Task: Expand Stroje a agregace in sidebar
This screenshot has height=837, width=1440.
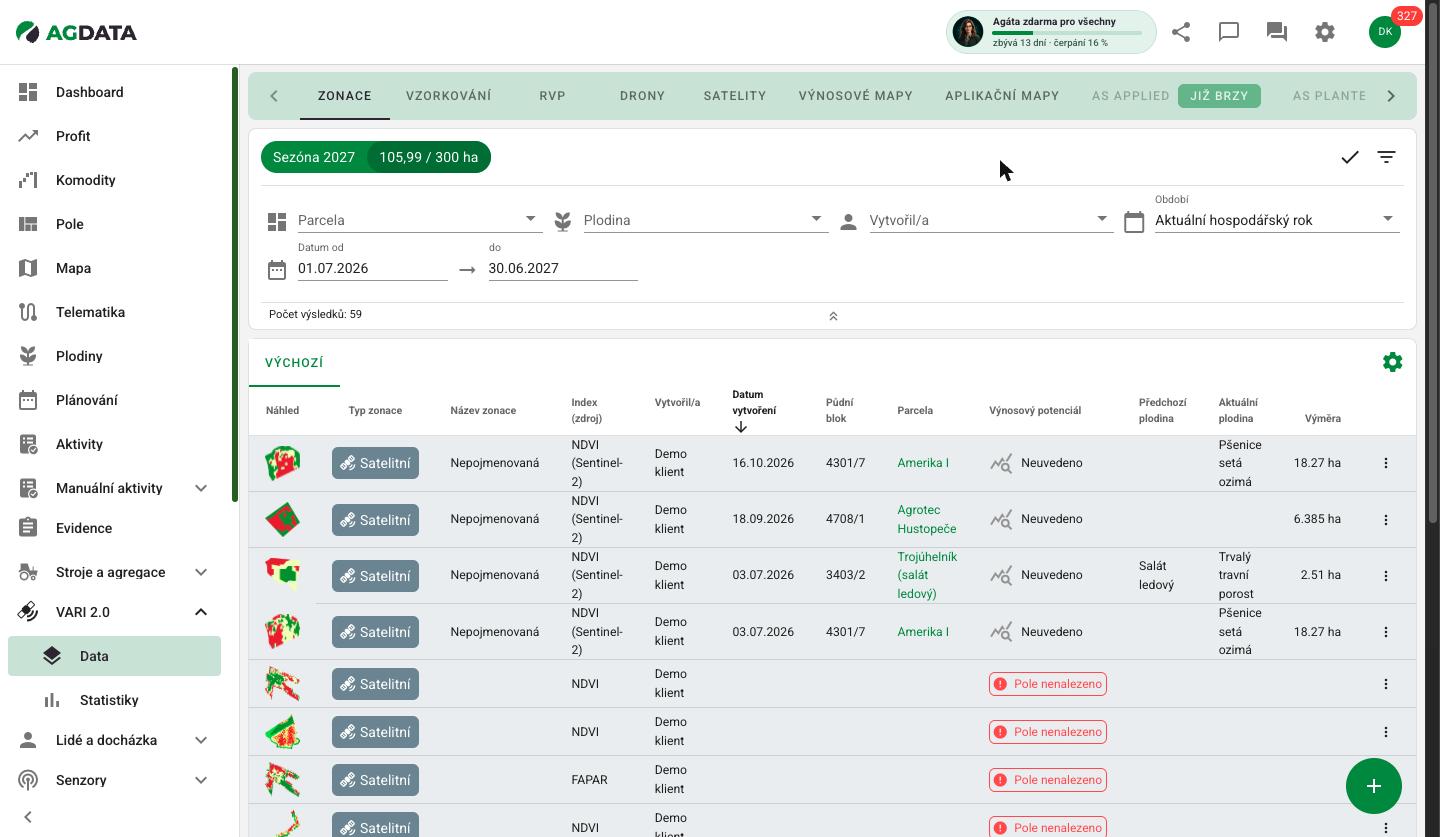Action: pos(201,572)
